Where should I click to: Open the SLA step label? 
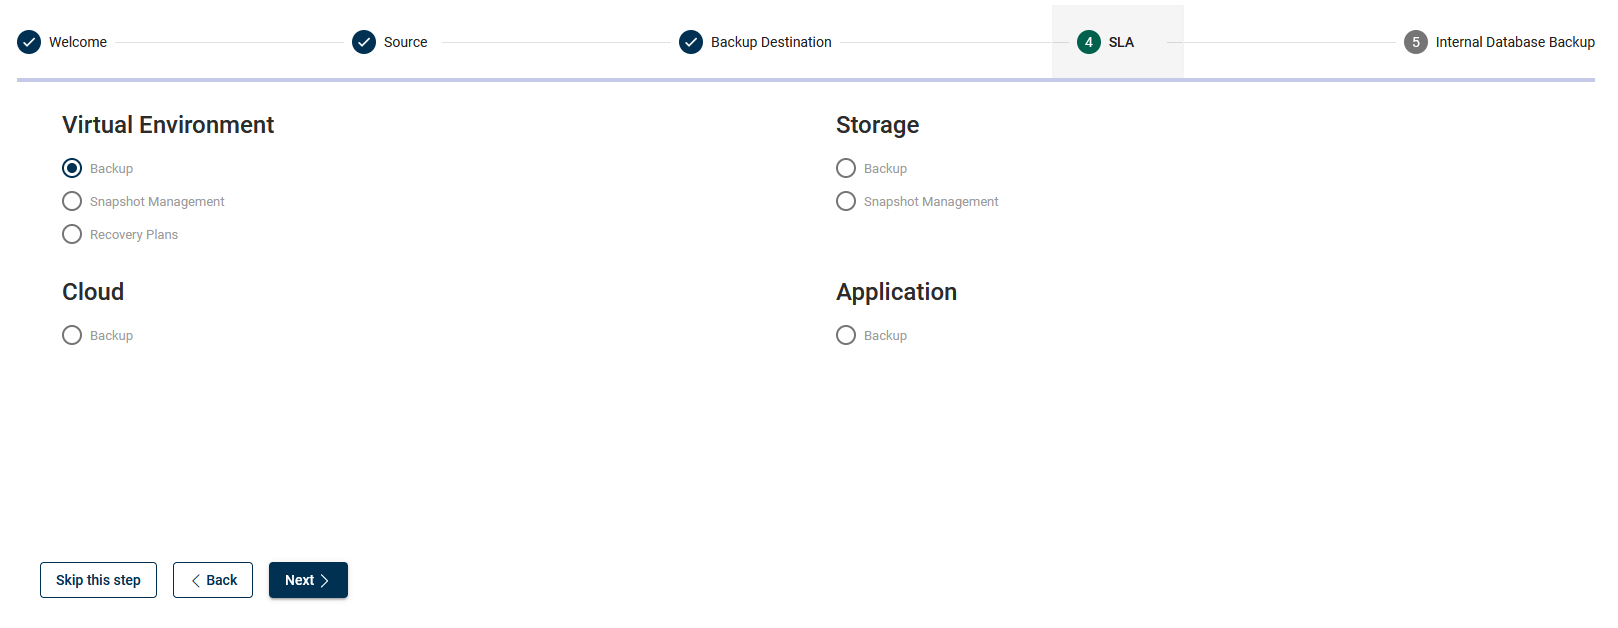click(x=1121, y=42)
